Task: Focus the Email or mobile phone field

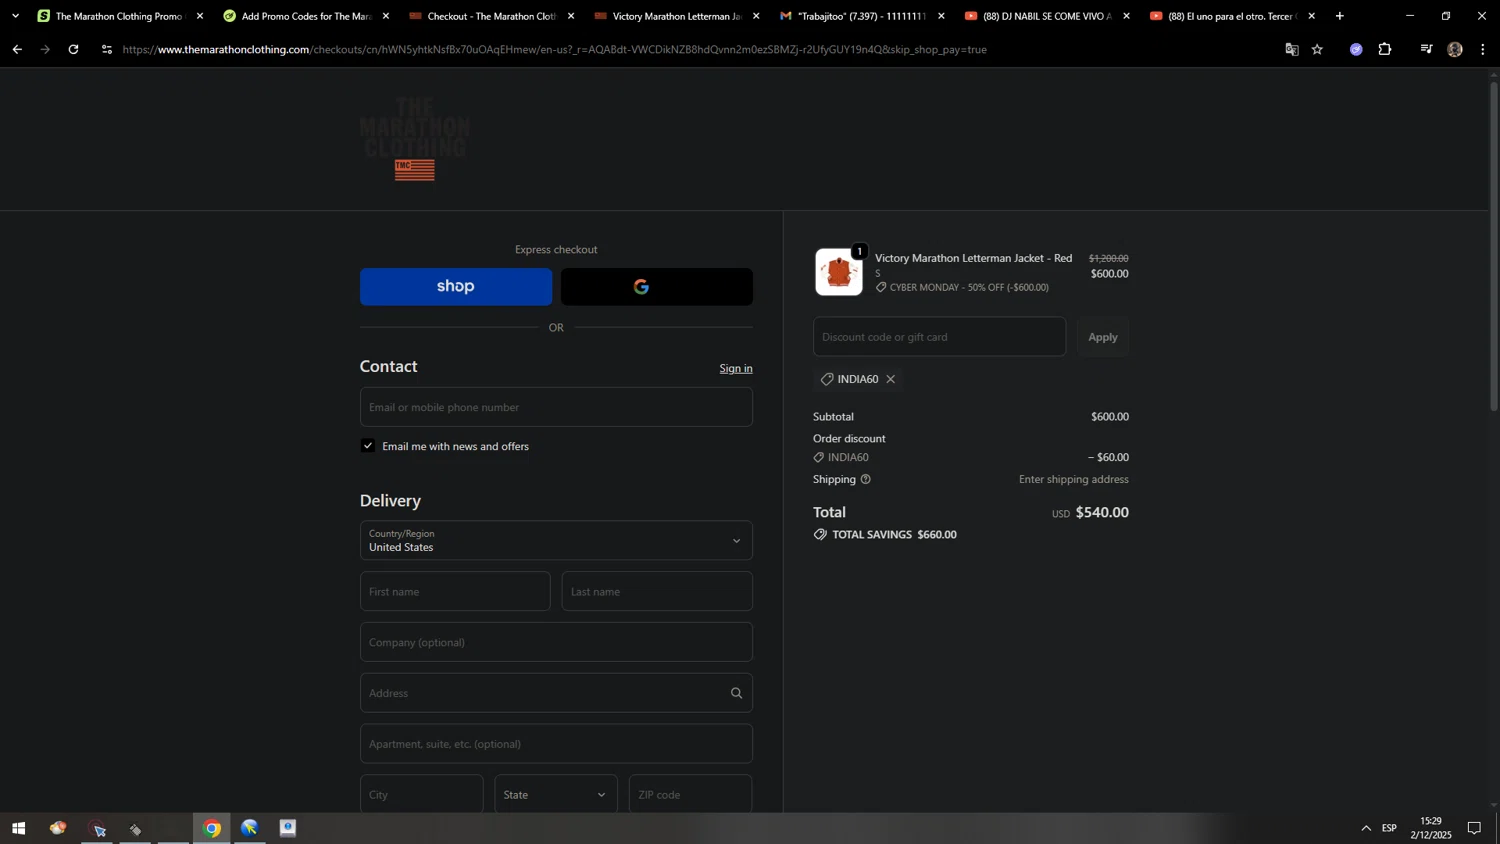Action: pyautogui.click(x=556, y=407)
